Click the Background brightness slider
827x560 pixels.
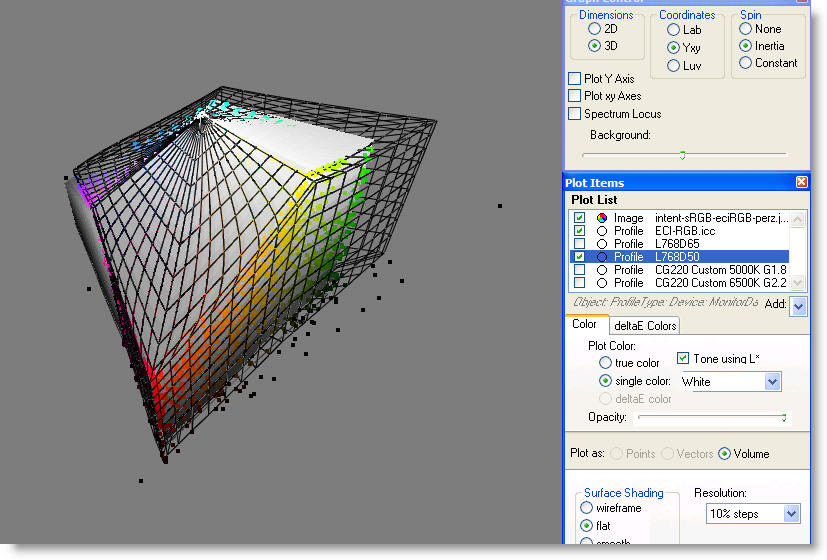(684, 155)
